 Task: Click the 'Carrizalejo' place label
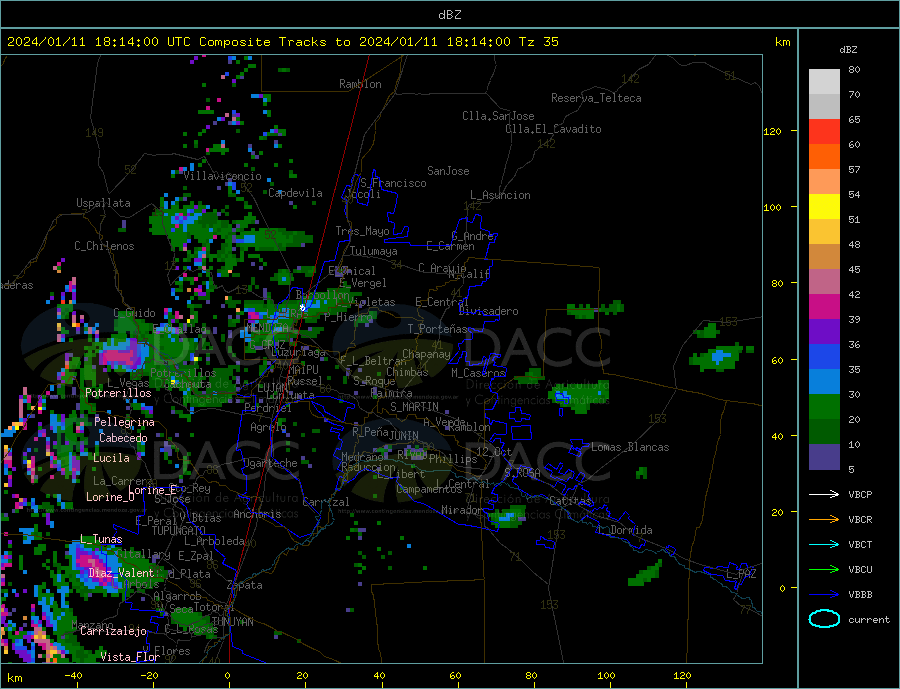[114, 631]
